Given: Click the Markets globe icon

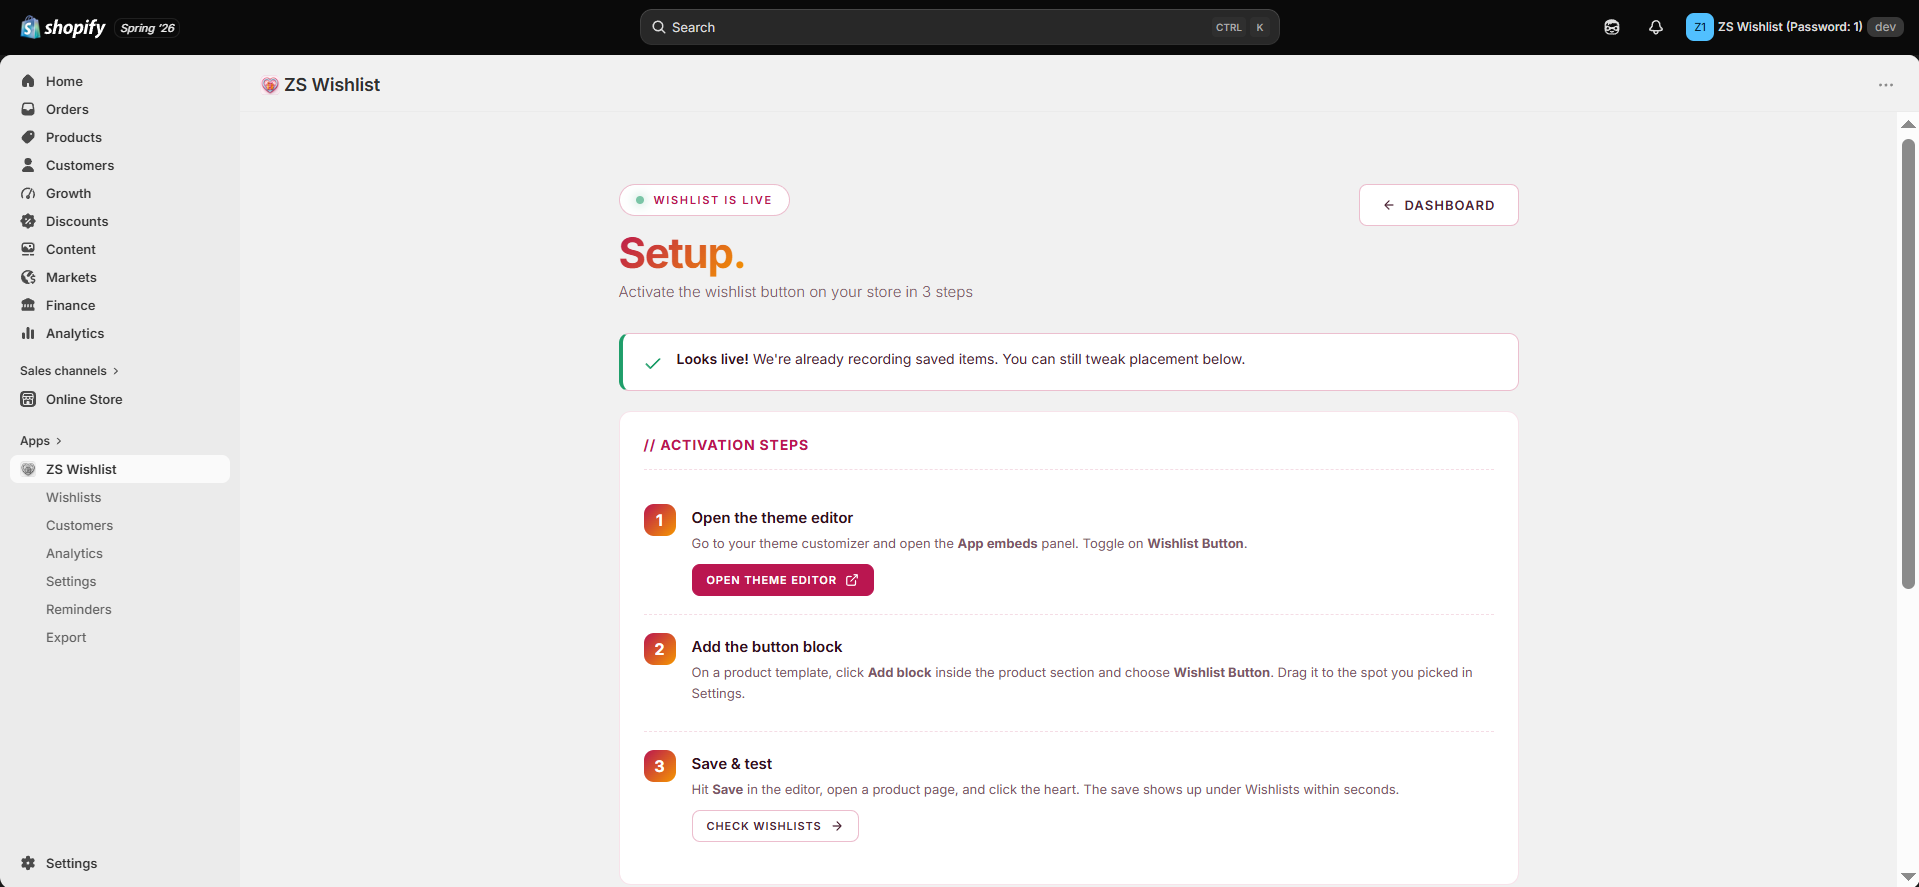Looking at the screenshot, I should click(28, 277).
